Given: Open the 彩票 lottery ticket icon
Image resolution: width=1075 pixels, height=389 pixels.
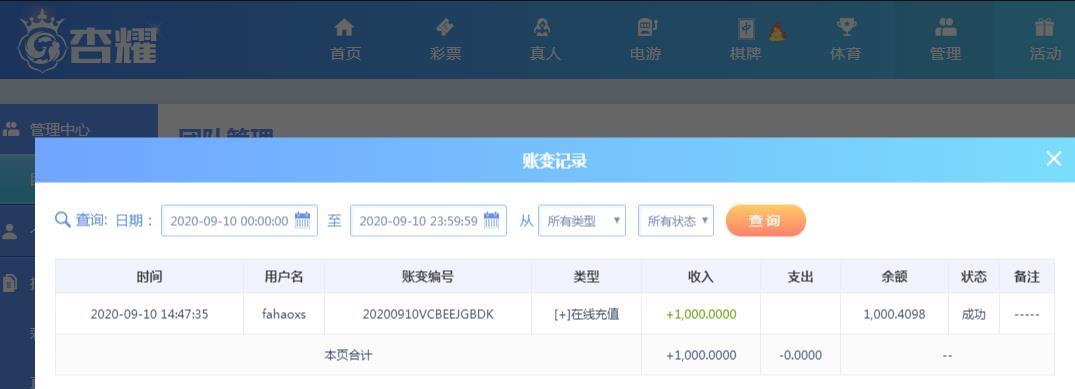Looking at the screenshot, I should point(445,27).
